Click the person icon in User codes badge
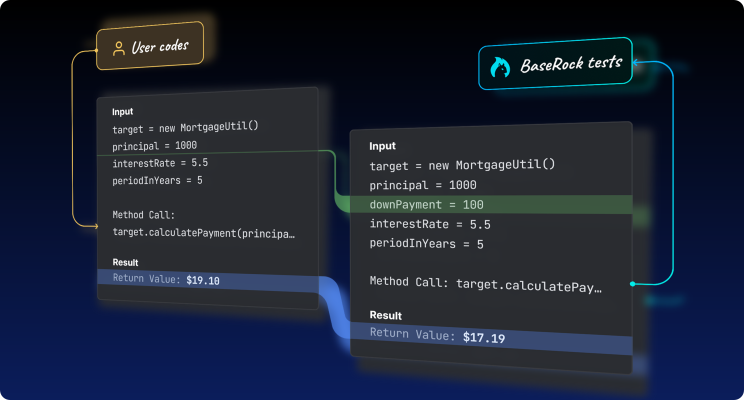Screen dimensions: 744x400 coord(119,48)
